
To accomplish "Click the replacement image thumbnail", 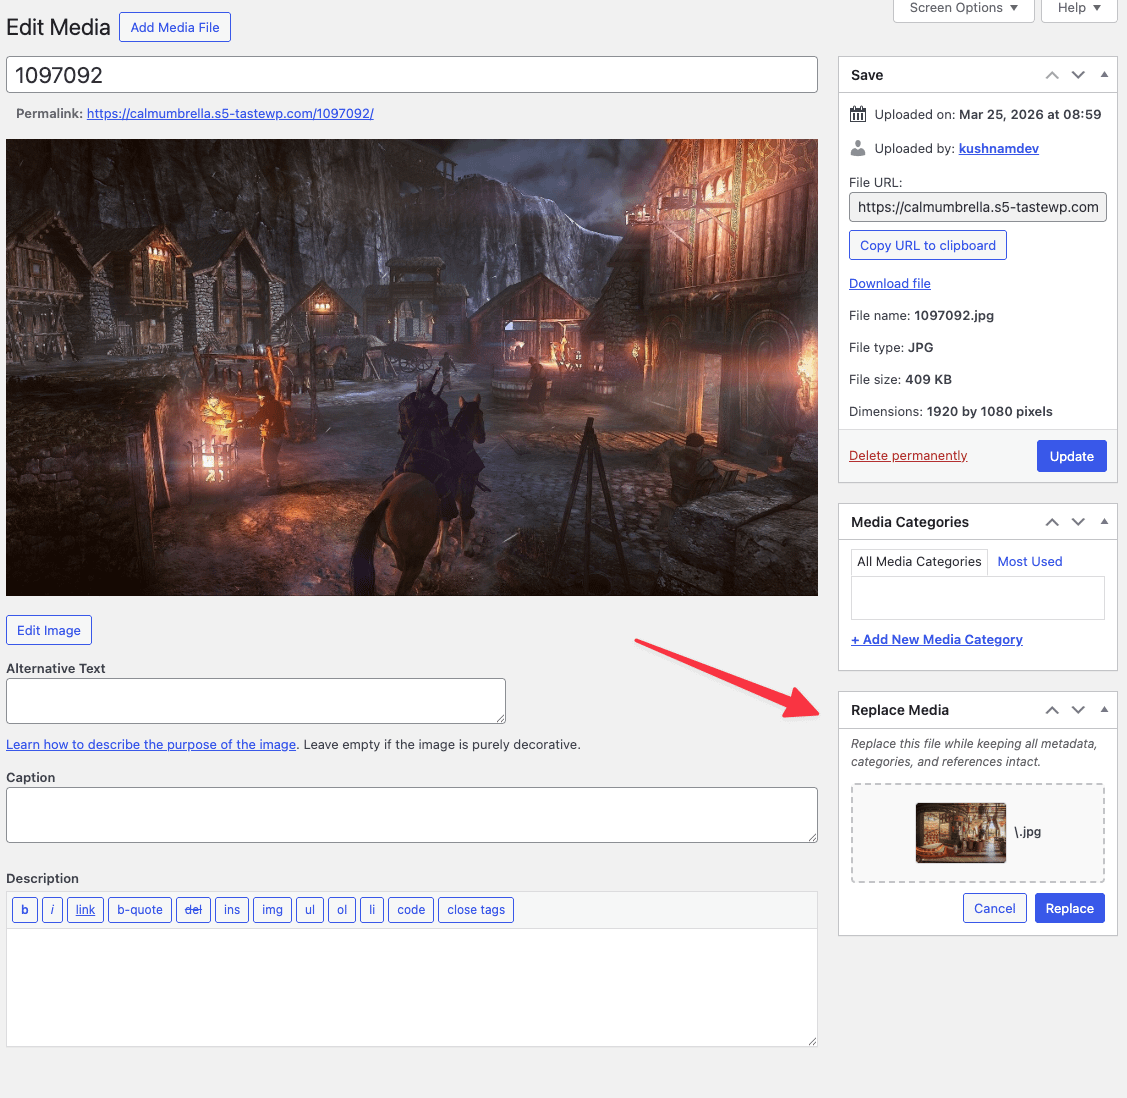I will pyautogui.click(x=961, y=833).
